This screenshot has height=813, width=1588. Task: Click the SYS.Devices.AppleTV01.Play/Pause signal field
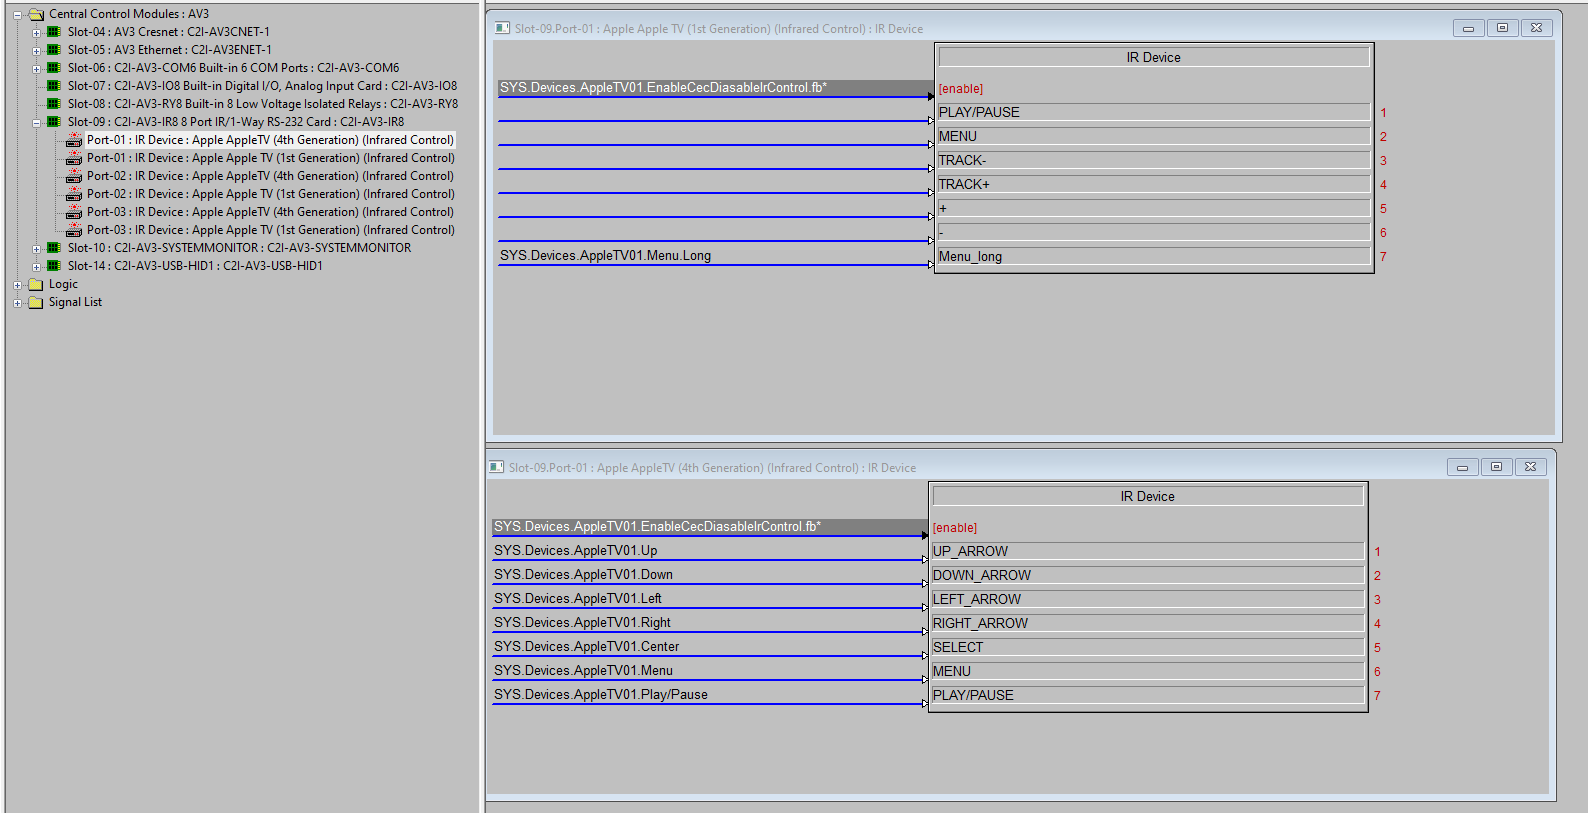709,695
